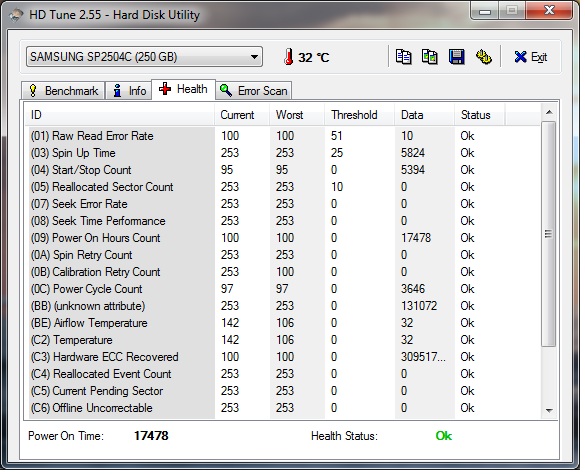
Task: Copy info to clipboard icon
Action: [403, 57]
